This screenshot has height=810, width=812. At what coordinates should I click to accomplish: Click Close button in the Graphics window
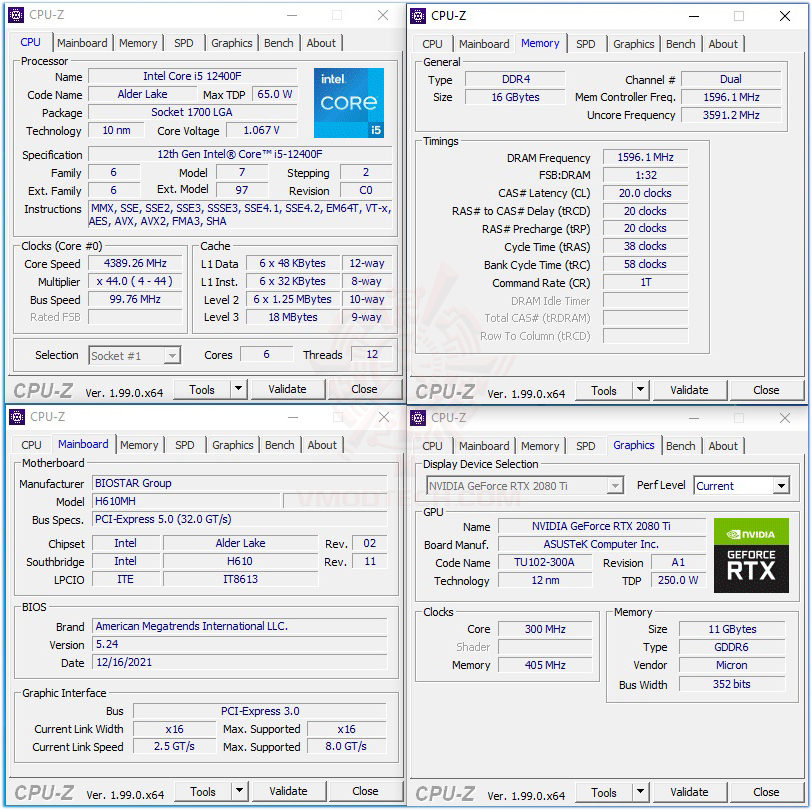tap(766, 792)
